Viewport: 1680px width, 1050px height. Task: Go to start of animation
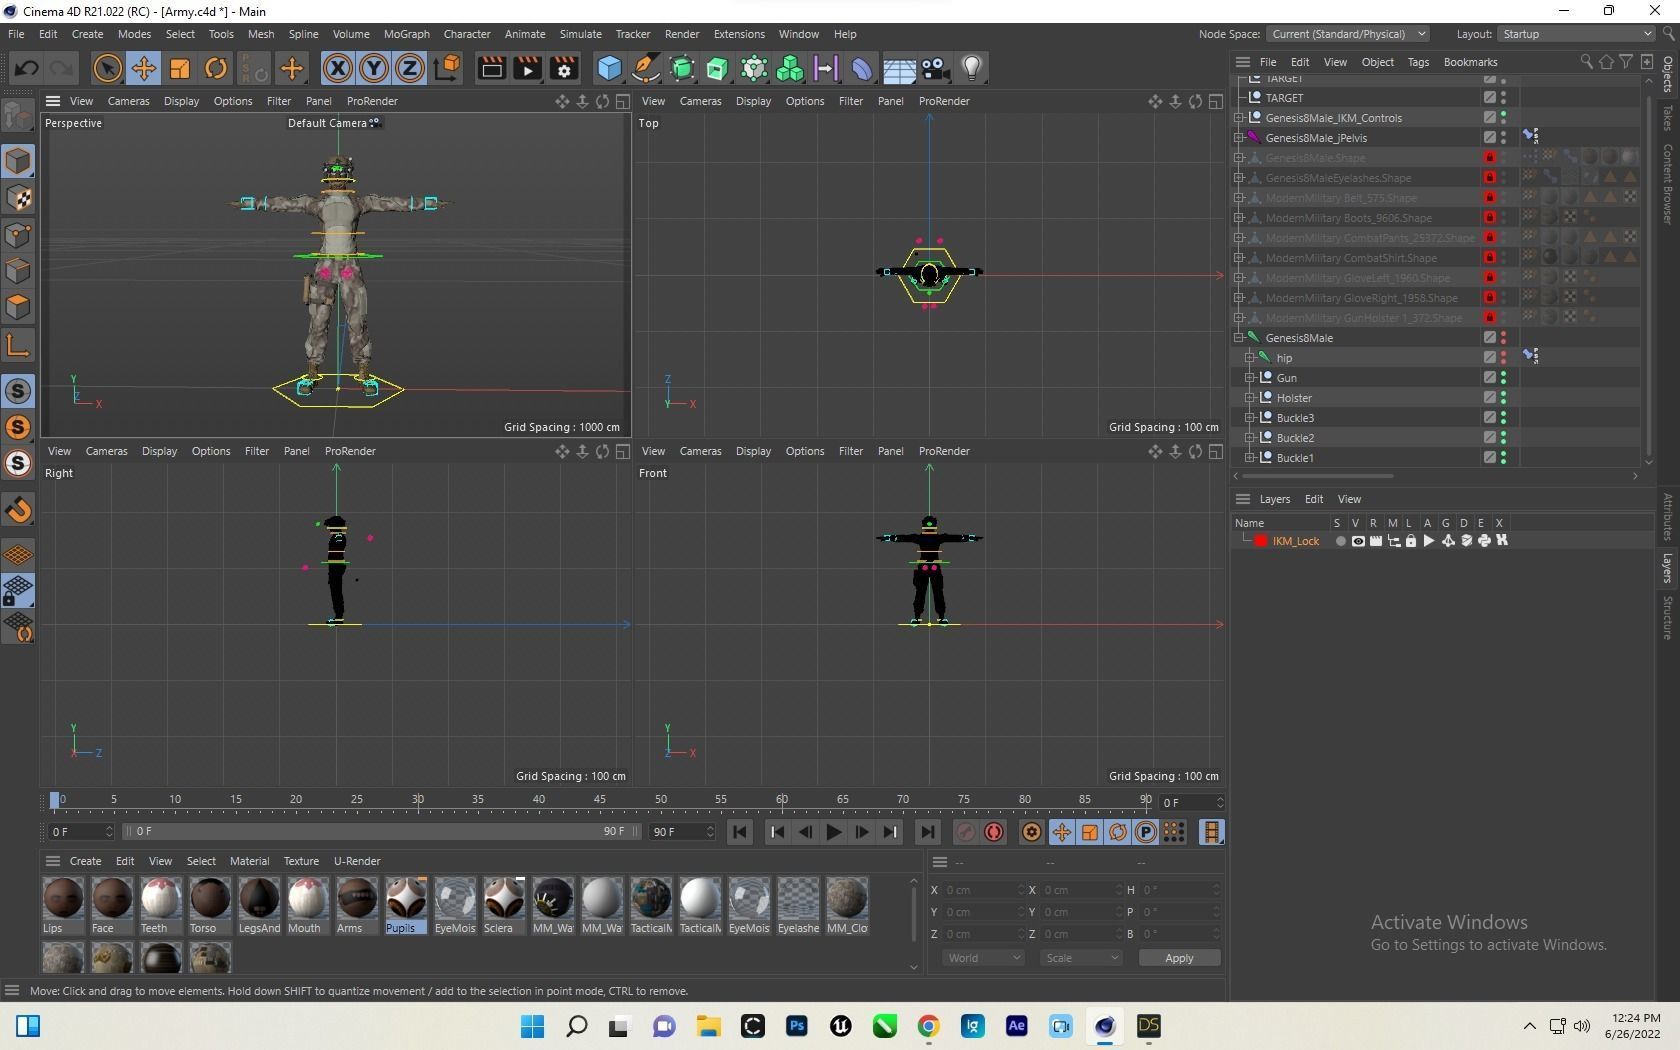click(740, 832)
